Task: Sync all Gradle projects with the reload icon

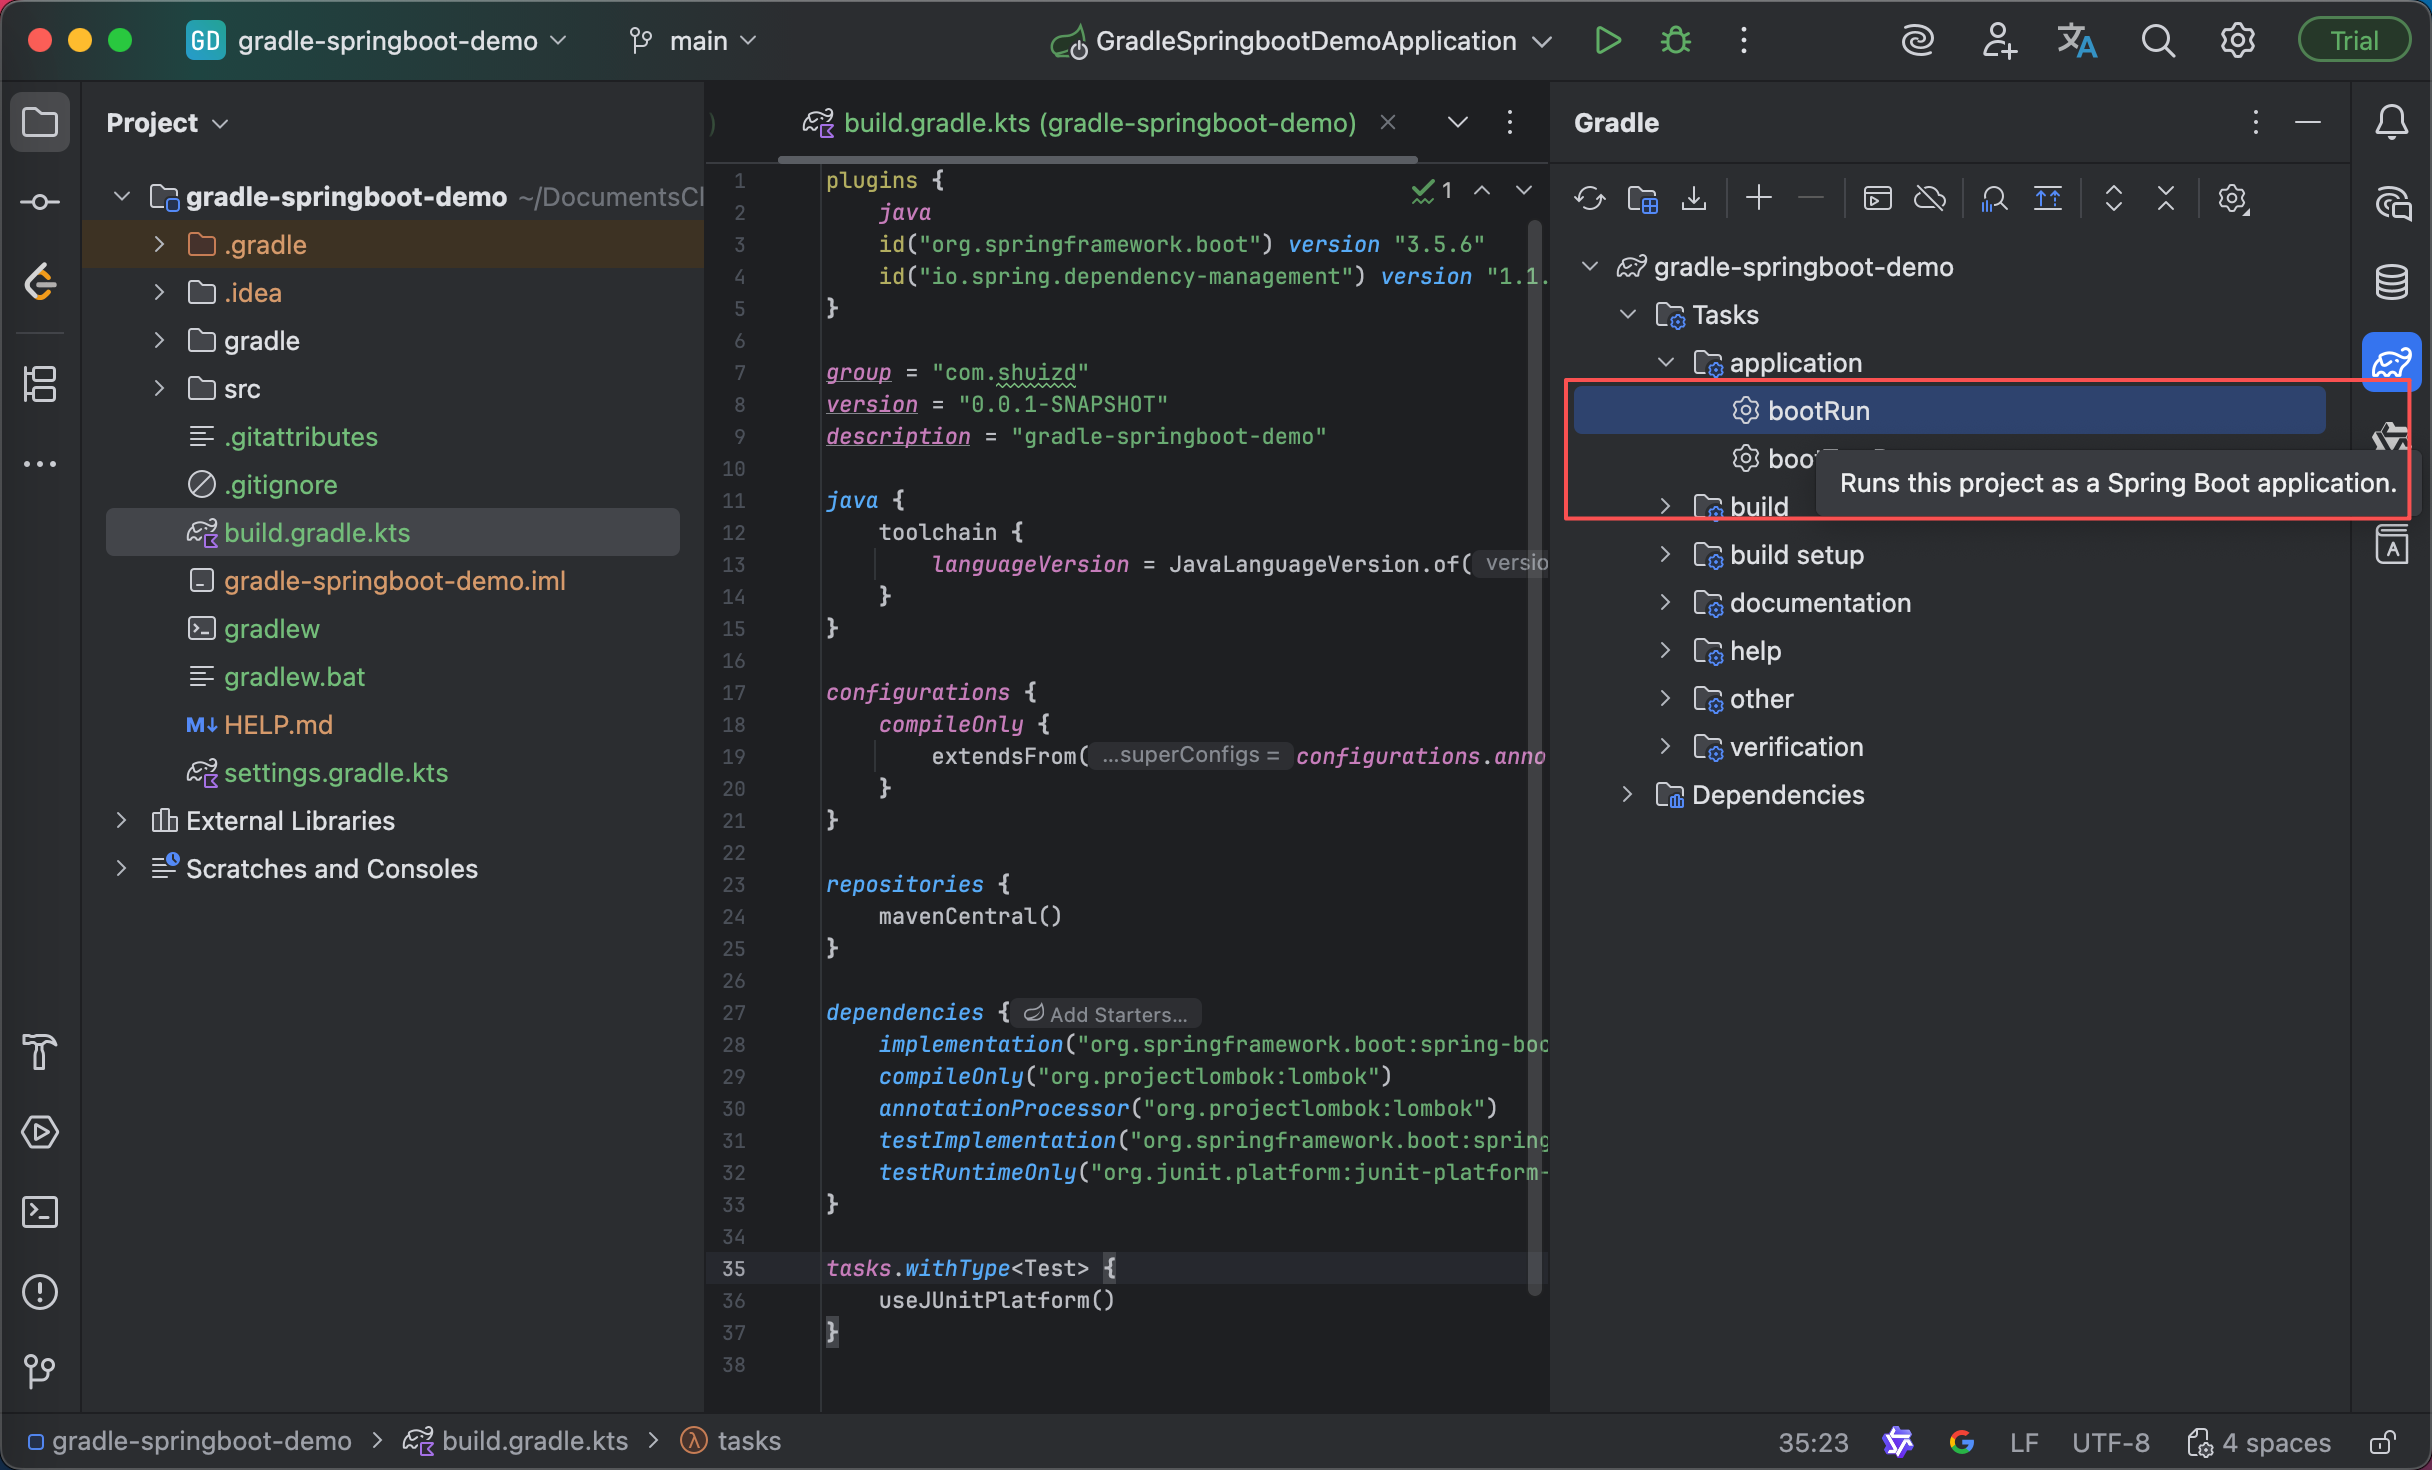Action: click(x=1589, y=199)
